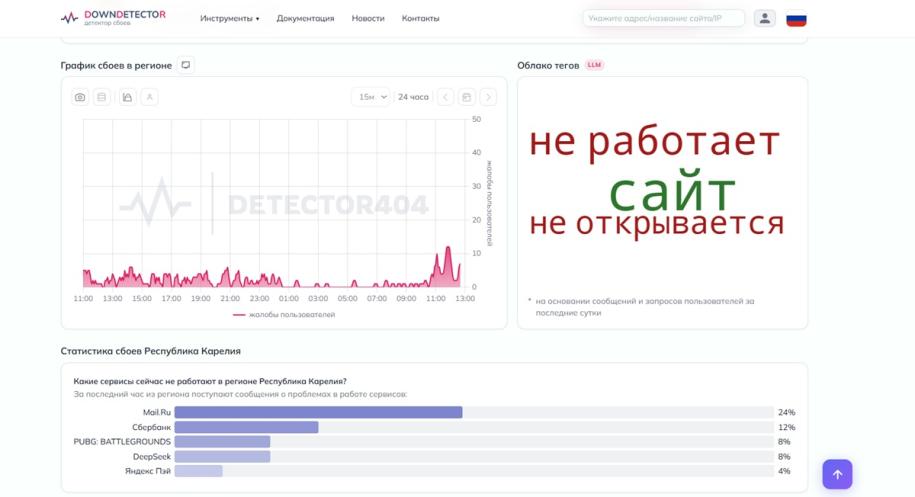Click the 24% value for Mail.Ru
Viewport: 915px width, 497px height.
coord(786,412)
